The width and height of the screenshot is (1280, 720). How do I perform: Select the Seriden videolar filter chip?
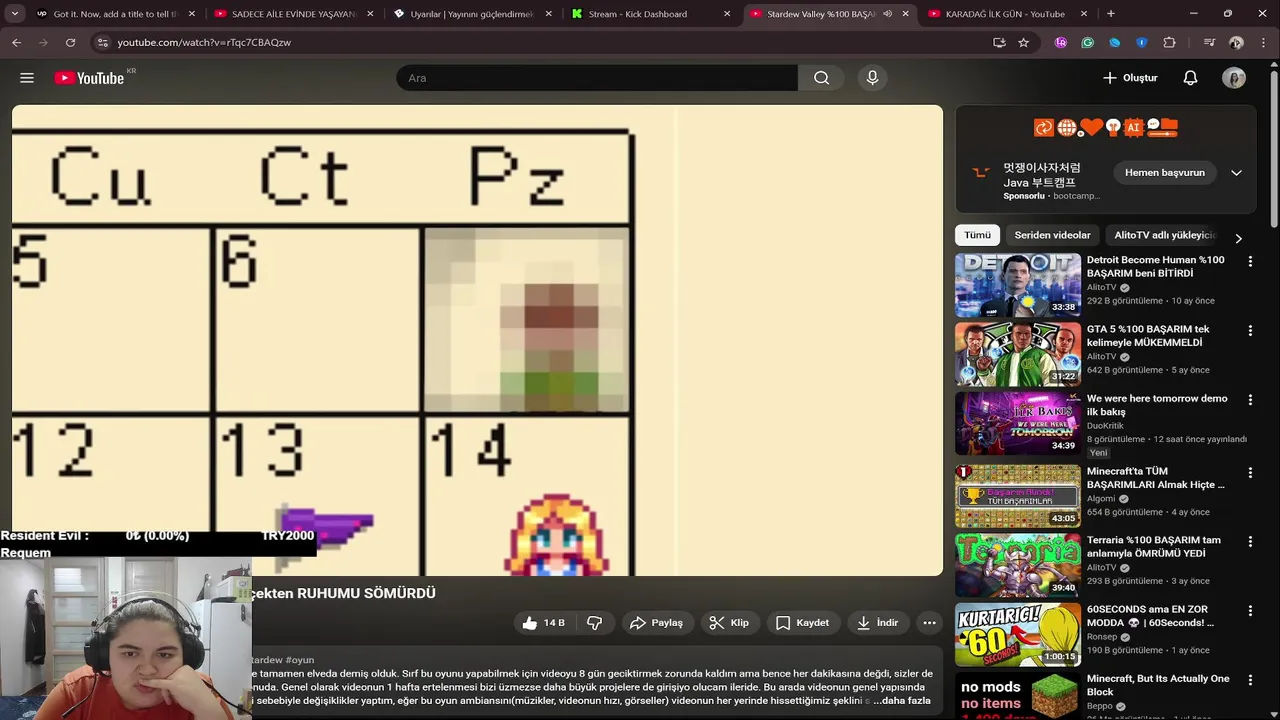click(1052, 235)
